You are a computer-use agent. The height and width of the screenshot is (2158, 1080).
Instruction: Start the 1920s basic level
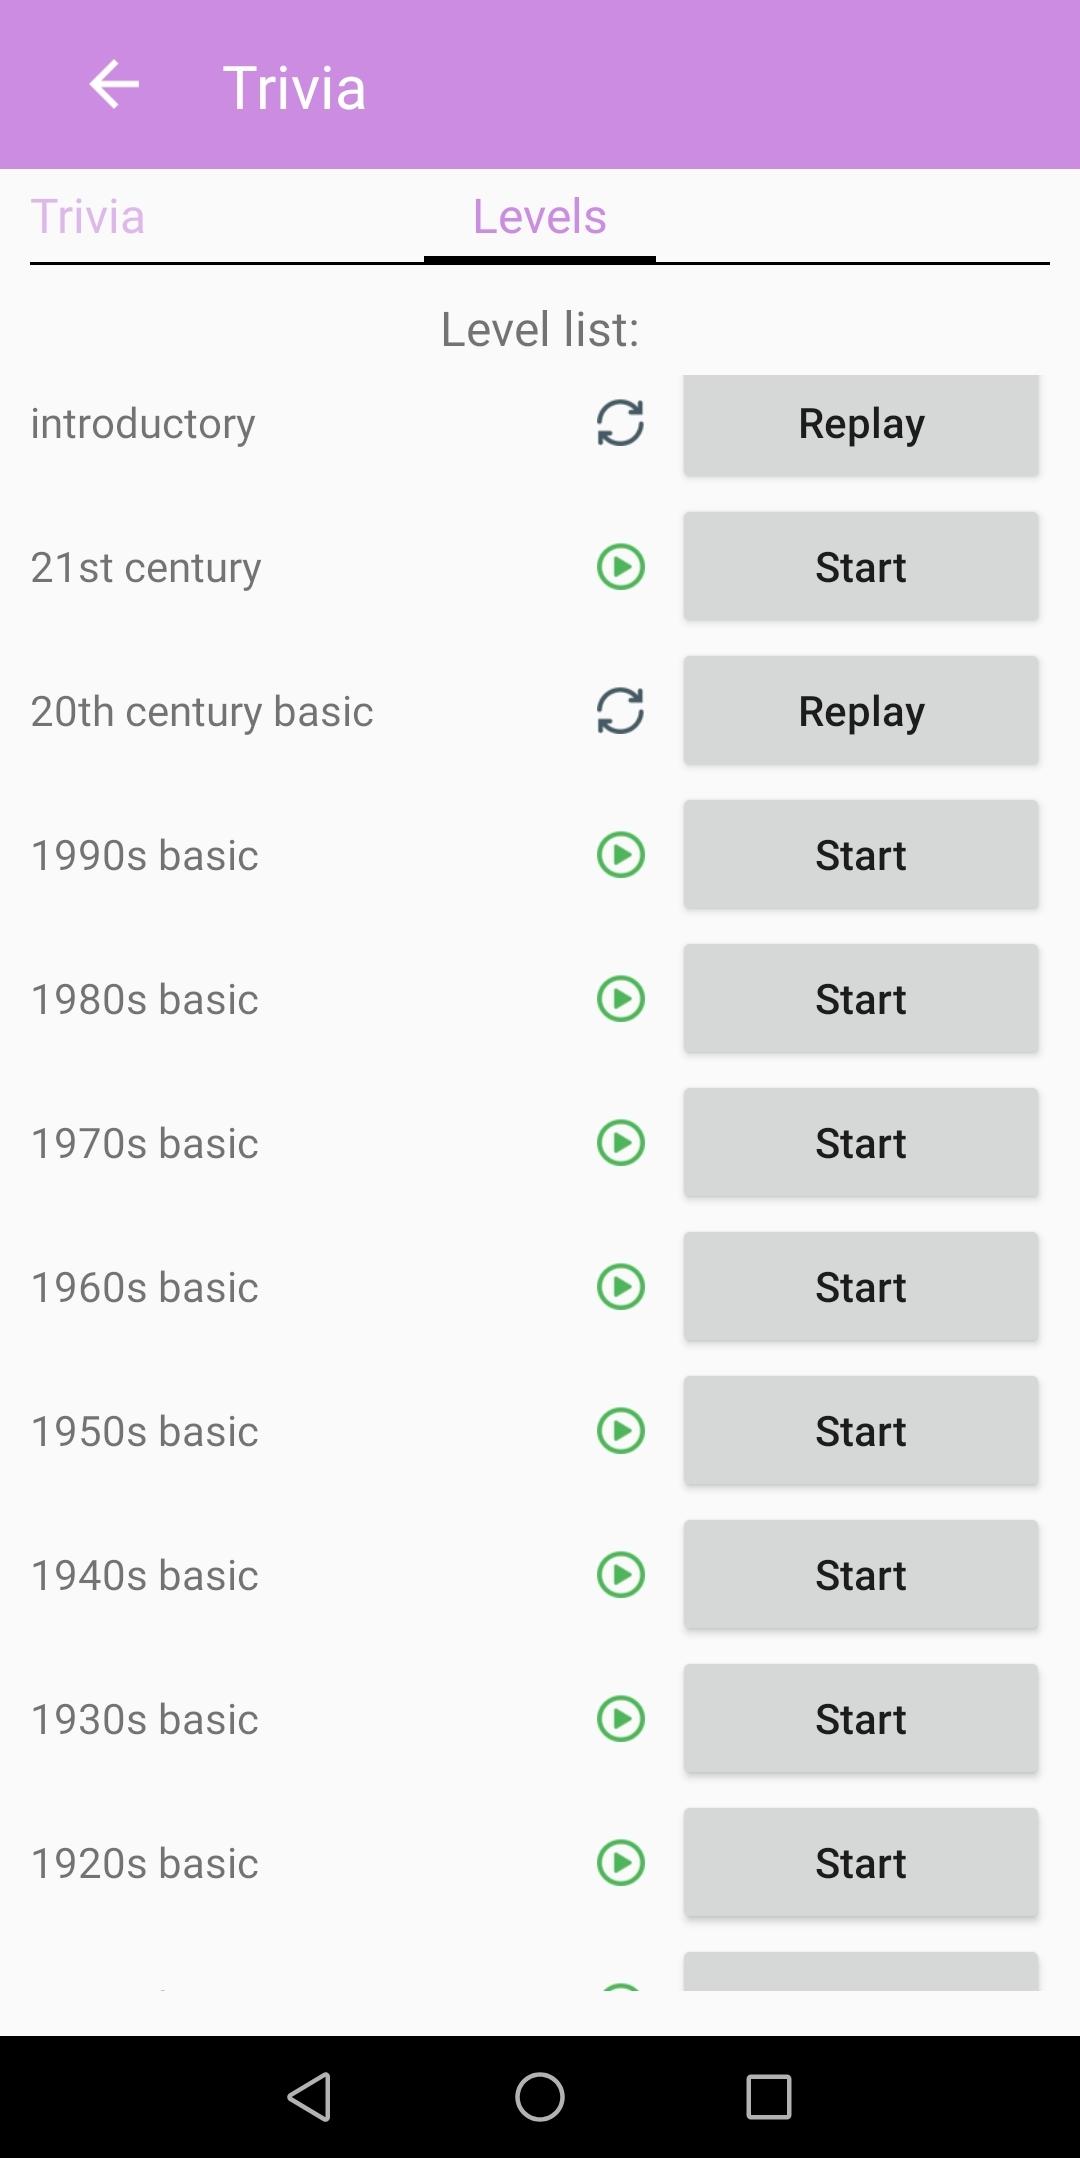861,1863
